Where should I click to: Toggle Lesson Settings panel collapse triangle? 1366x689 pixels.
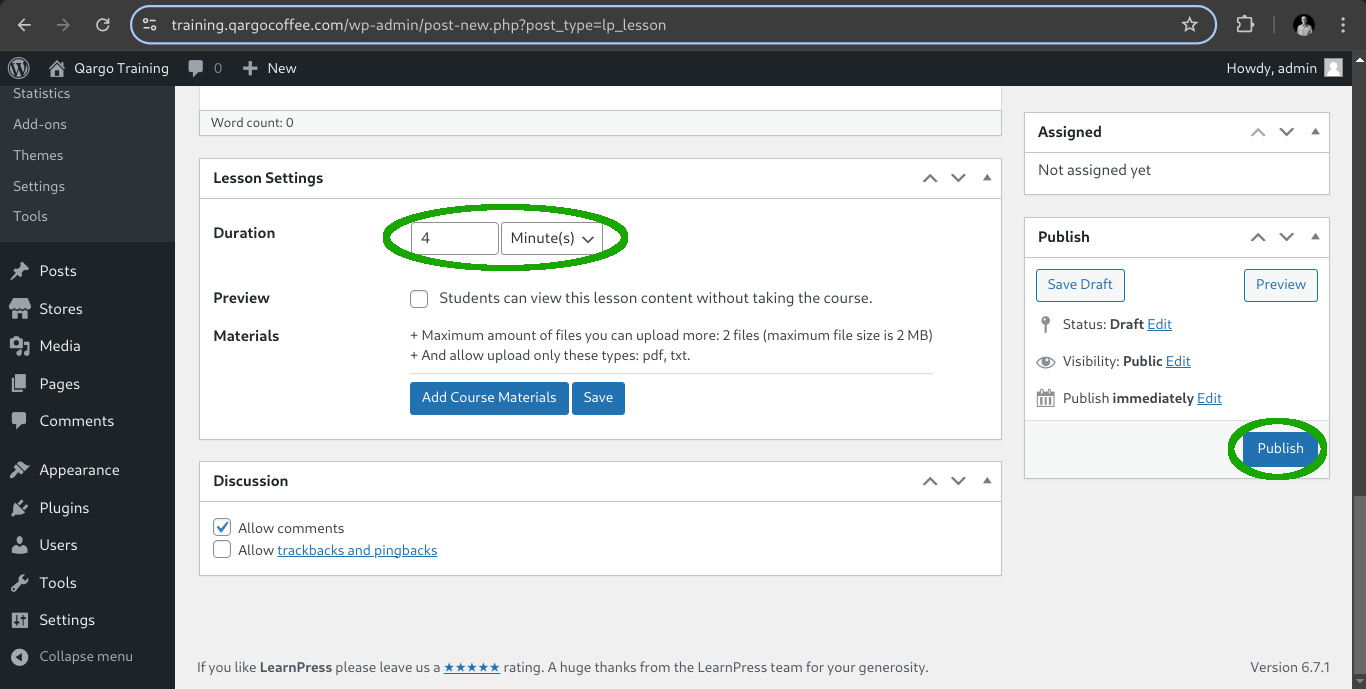987,178
